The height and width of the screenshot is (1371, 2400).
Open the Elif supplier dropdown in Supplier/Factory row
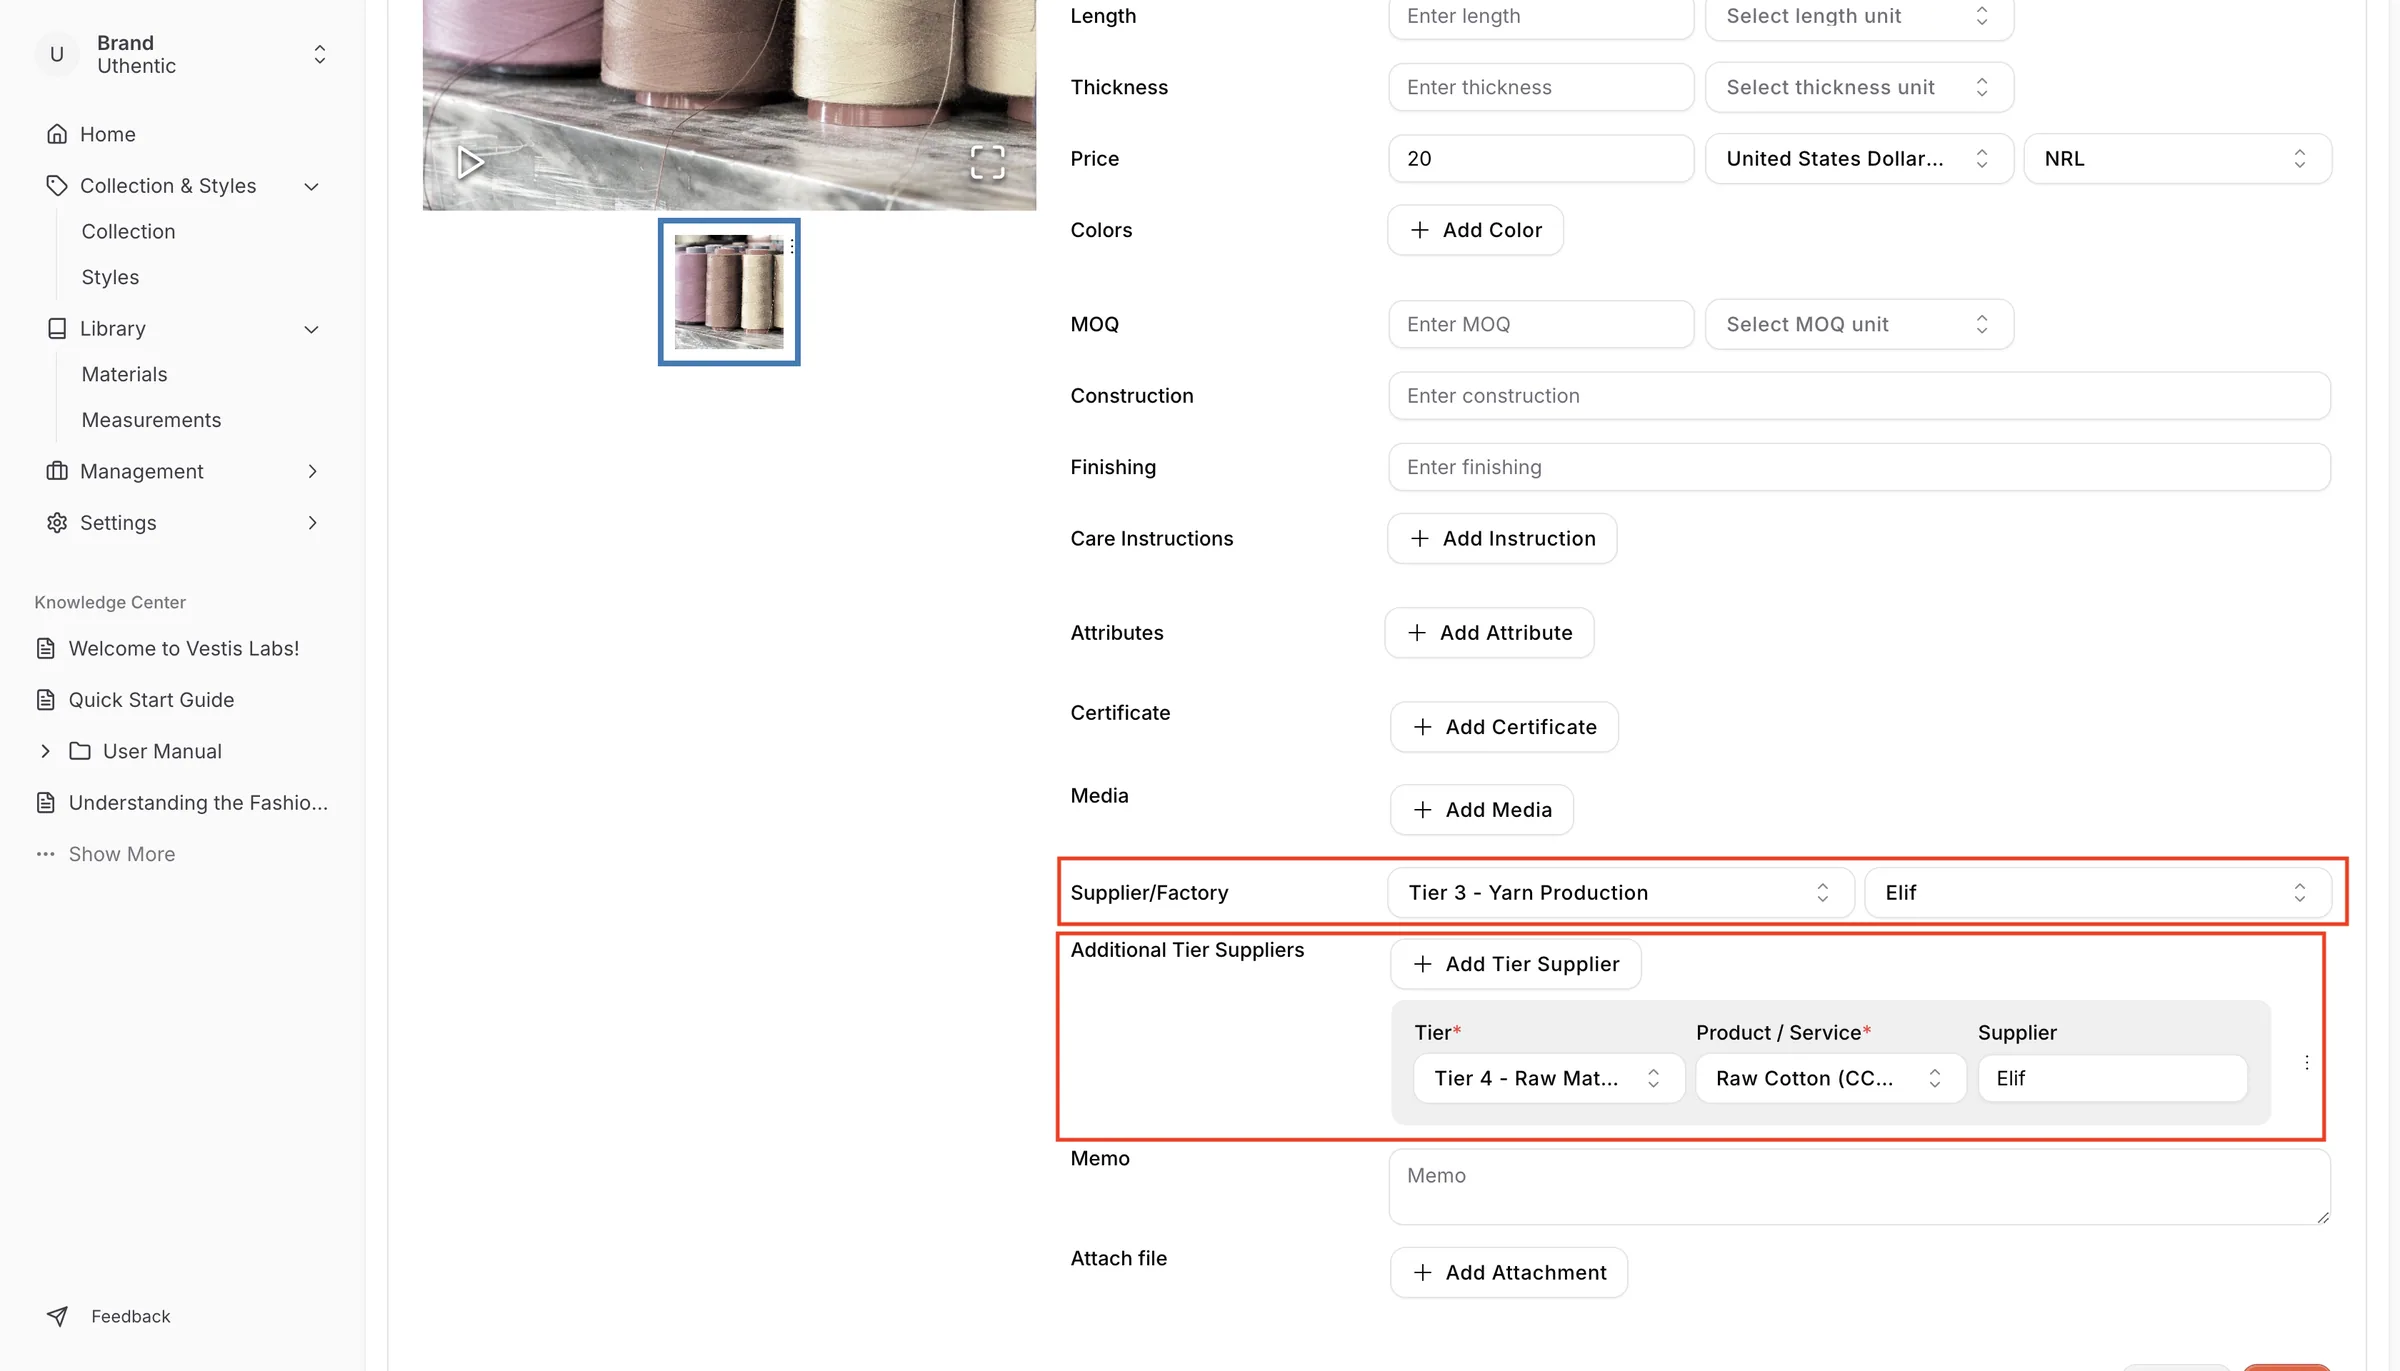click(2098, 892)
